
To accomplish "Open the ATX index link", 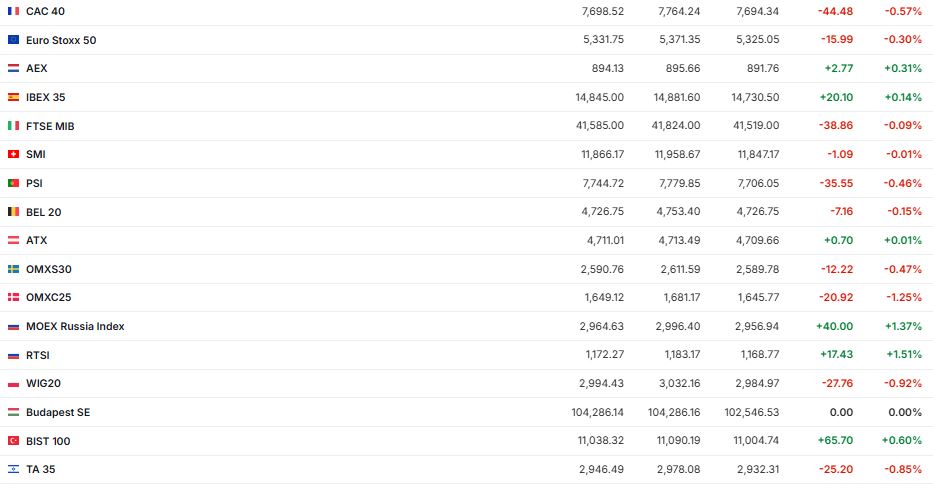I will [x=36, y=241].
